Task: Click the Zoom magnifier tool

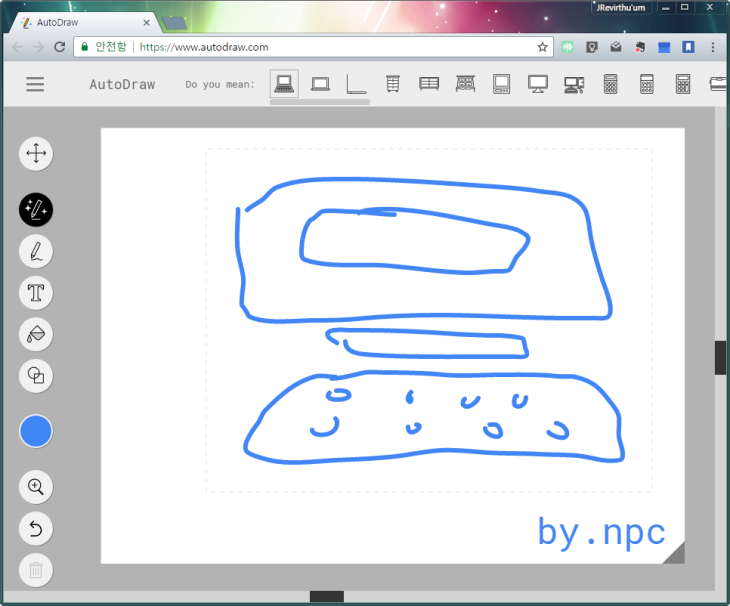Action: 36,487
